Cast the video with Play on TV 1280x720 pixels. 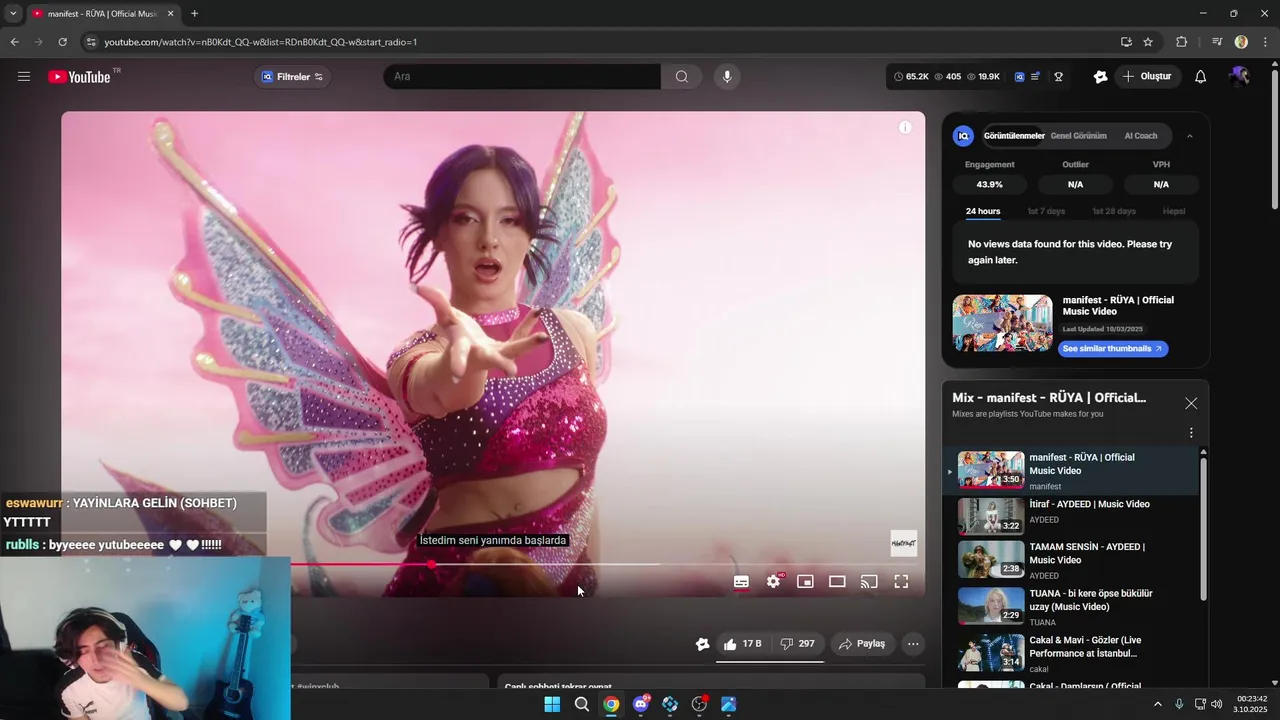pyautogui.click(x=869, y=582)
